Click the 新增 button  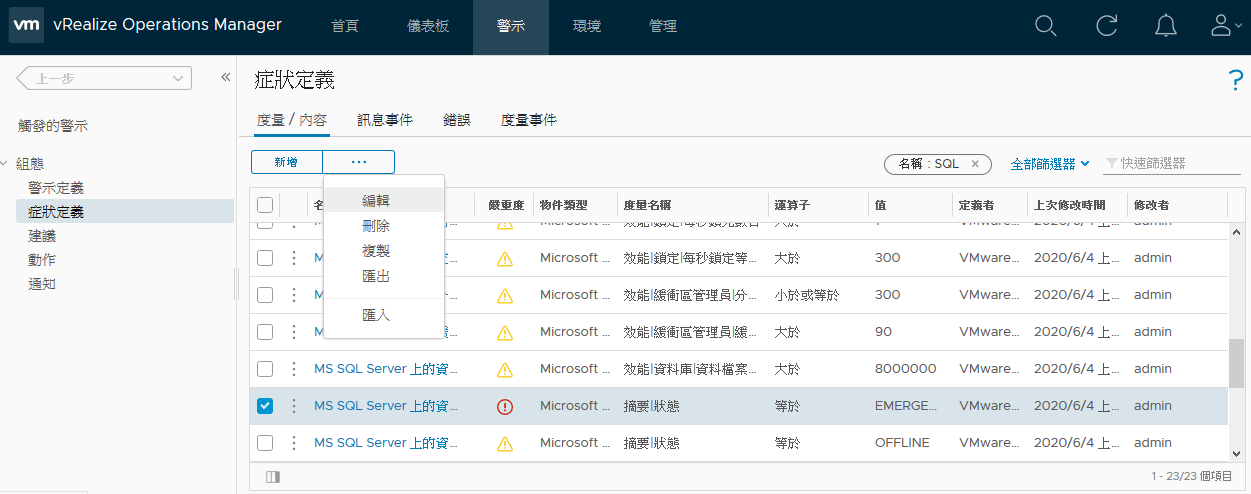286,162
